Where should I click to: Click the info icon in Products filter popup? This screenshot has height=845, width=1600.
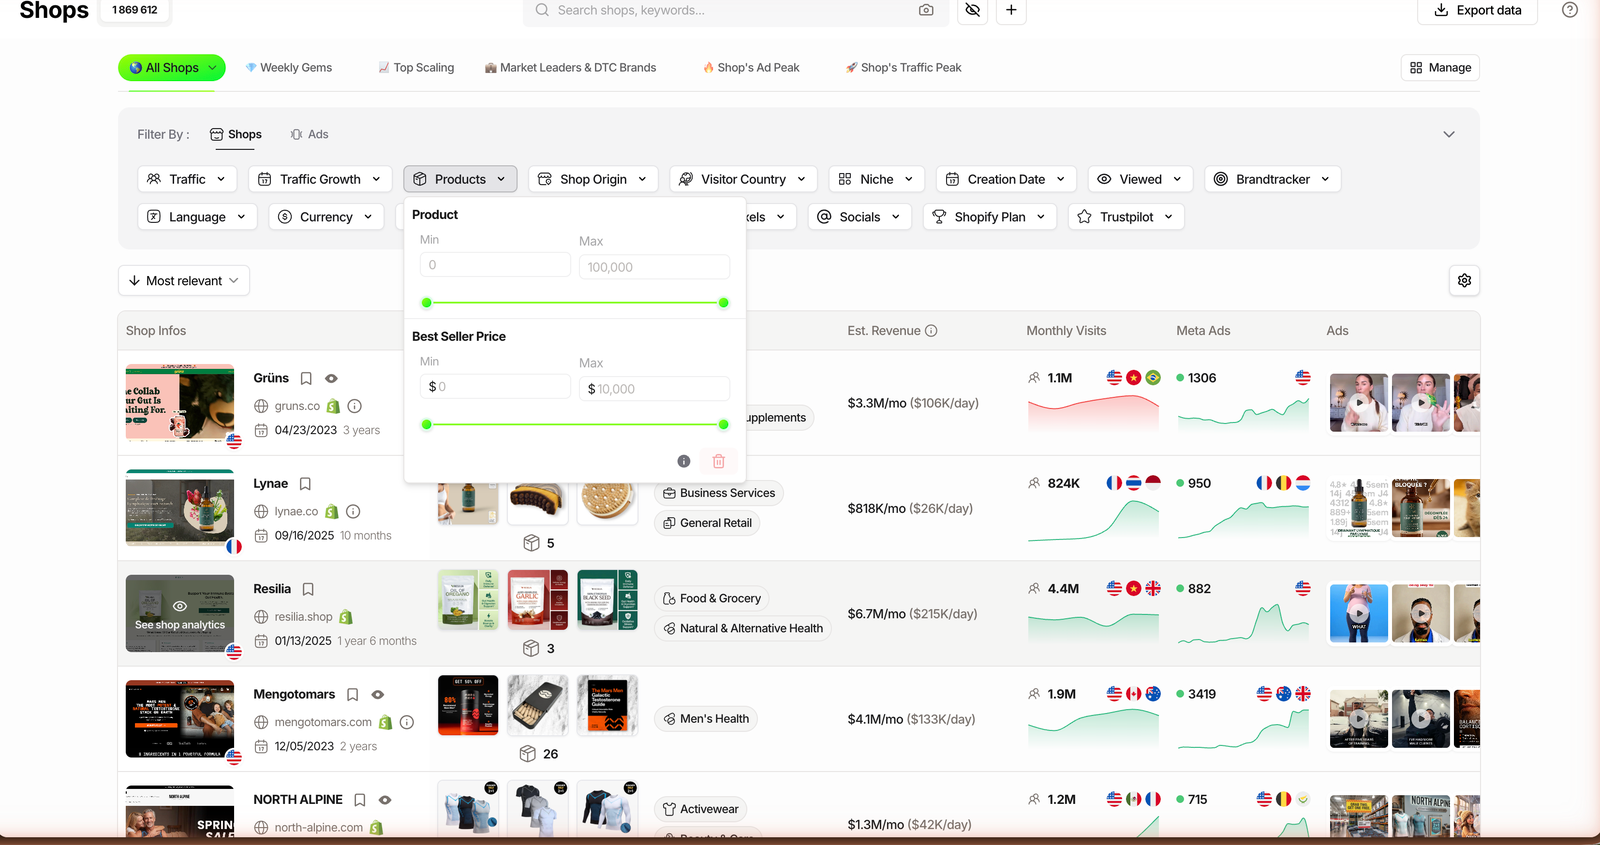pos(684,461)
